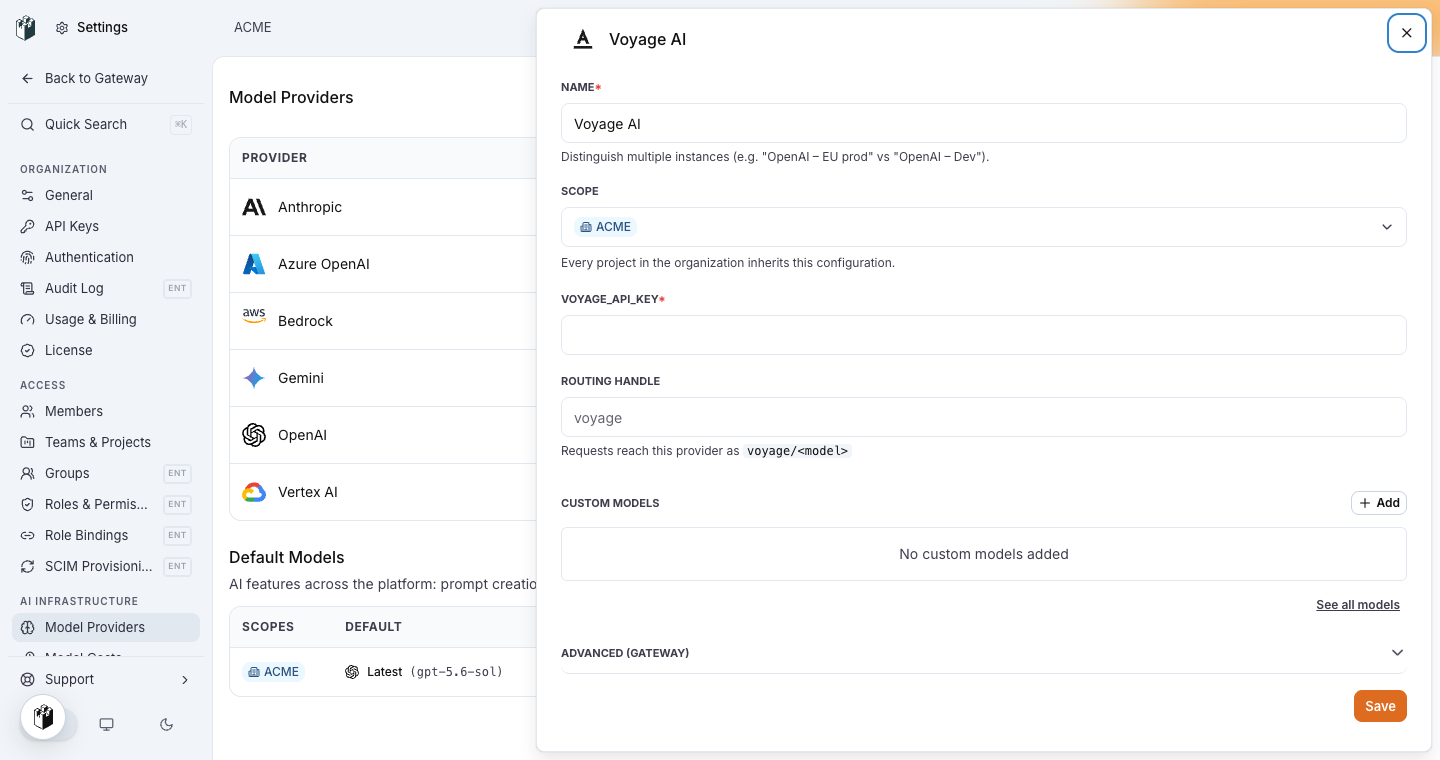1440x760 pixels.
Task: Click the Latest (gpt-5.6-sol) default model
Action: click(x=424, y=672)
